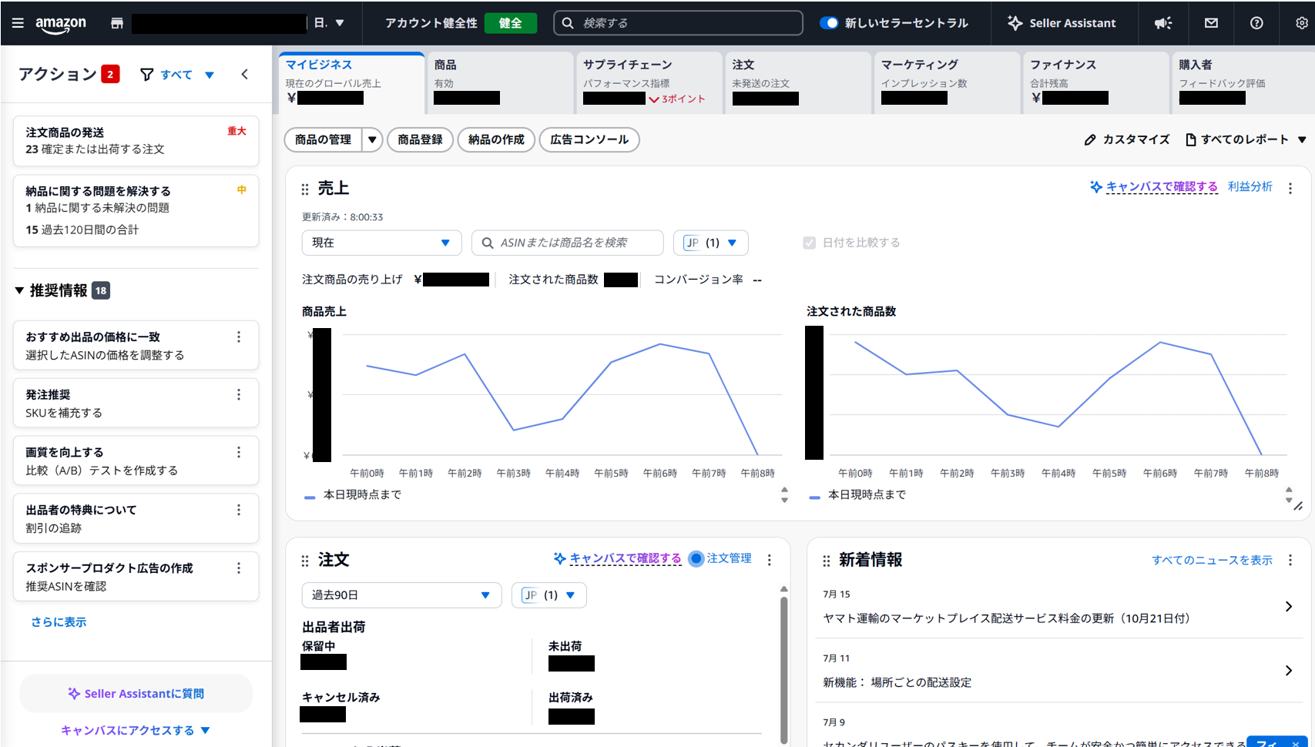Screen dimensions: 1315x747
Task: Open the messages envelope icon
Action: pos(1211,23)
